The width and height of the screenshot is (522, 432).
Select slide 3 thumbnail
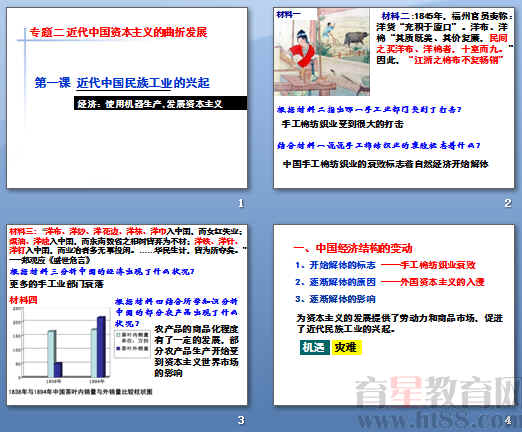pyautogui.click(x=127, y=315)
